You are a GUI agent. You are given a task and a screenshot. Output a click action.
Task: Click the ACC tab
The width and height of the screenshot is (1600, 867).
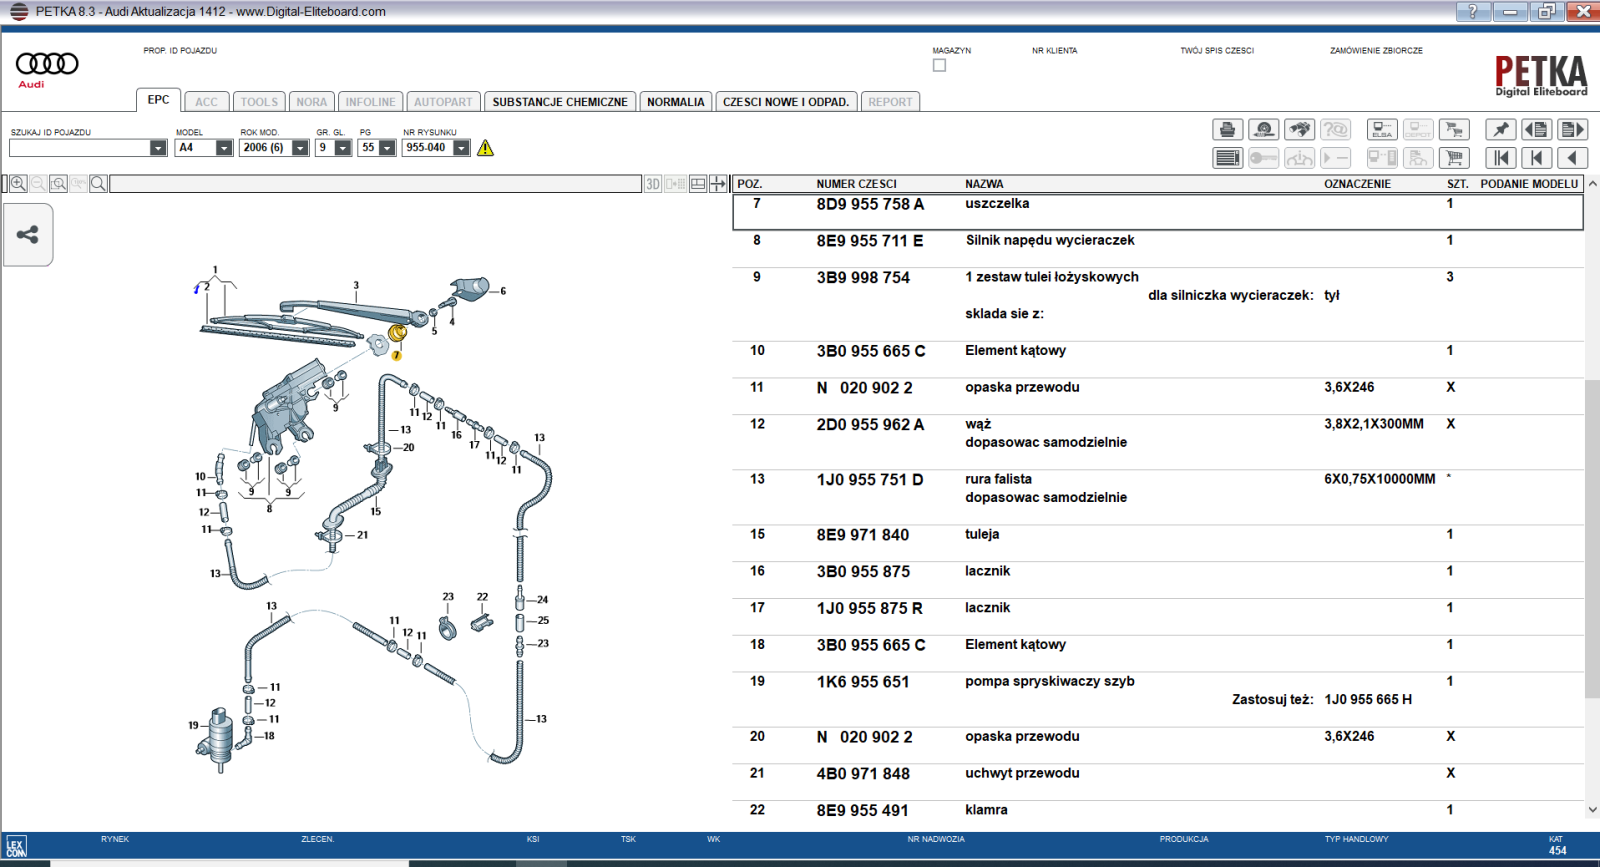pyautogui.click(x=207, y=102)
